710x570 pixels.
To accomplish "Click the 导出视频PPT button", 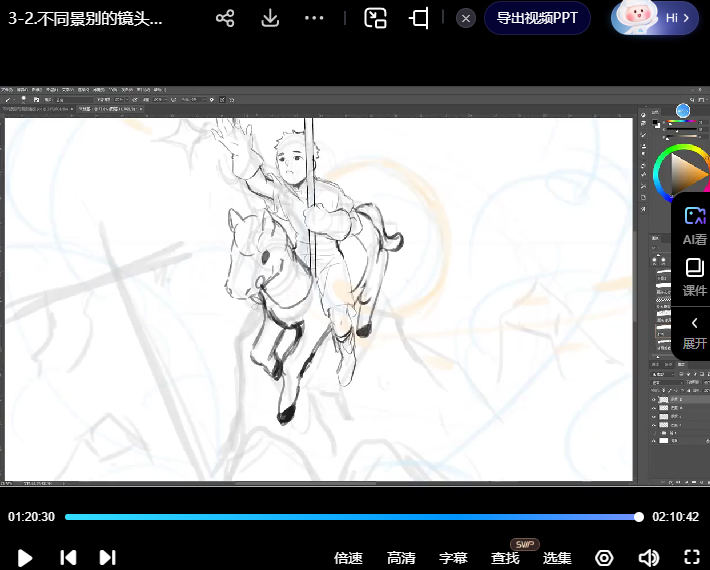I will (x=537, y=18).
